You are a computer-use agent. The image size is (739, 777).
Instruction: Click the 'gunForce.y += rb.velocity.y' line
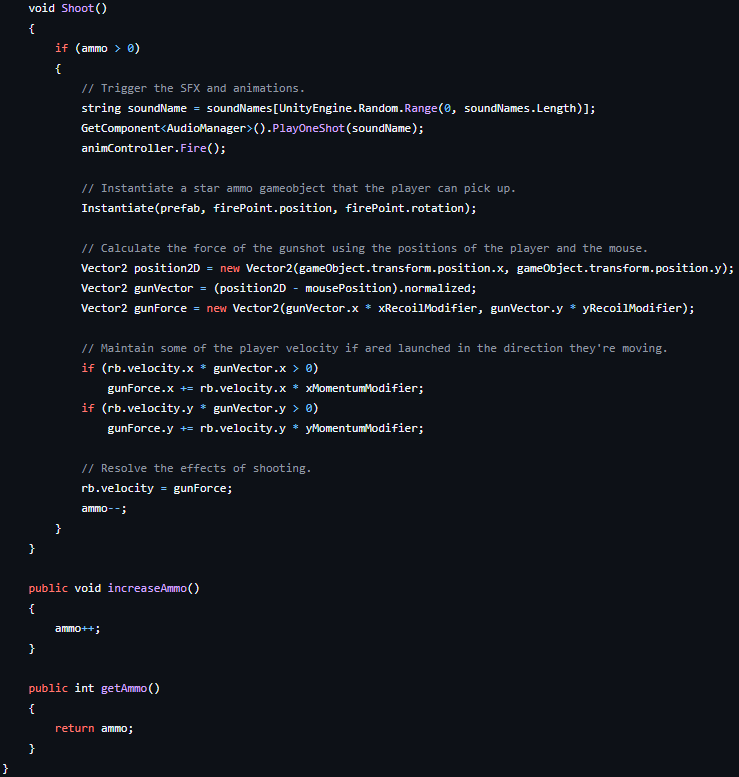pos(266,428)
